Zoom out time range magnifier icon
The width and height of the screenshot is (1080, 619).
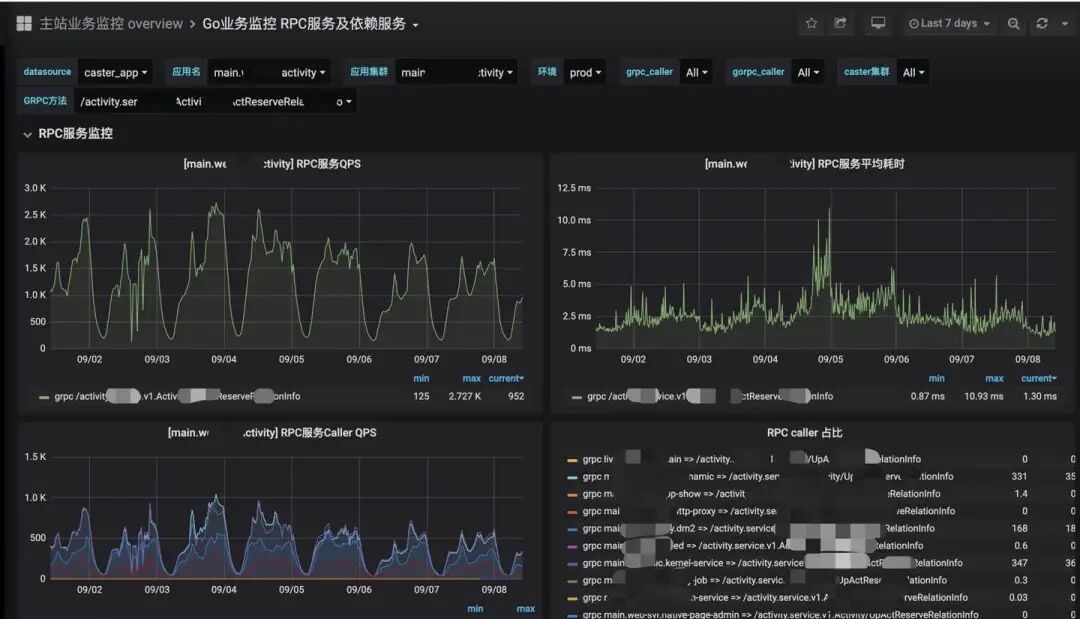[1013, 23]
